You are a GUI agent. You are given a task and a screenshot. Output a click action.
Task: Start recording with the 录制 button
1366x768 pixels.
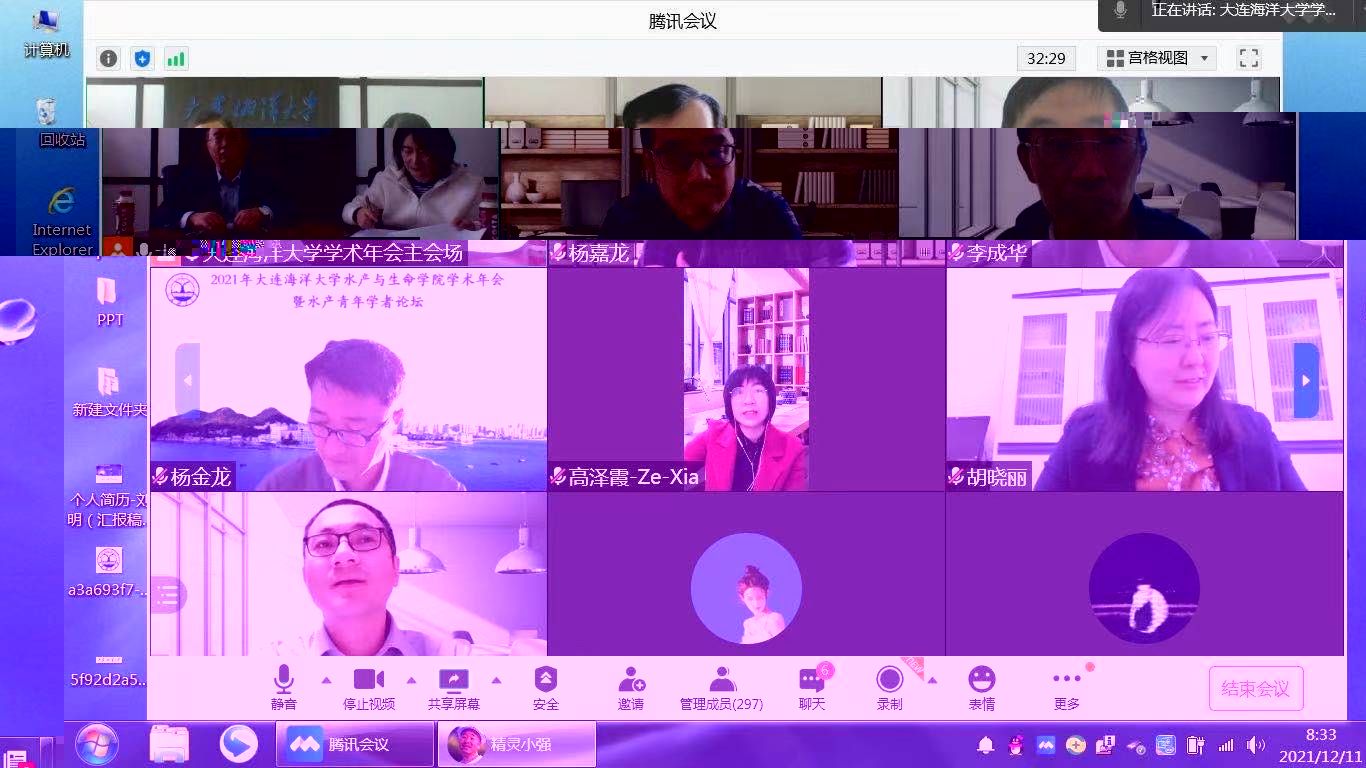[x=890, y=688]
